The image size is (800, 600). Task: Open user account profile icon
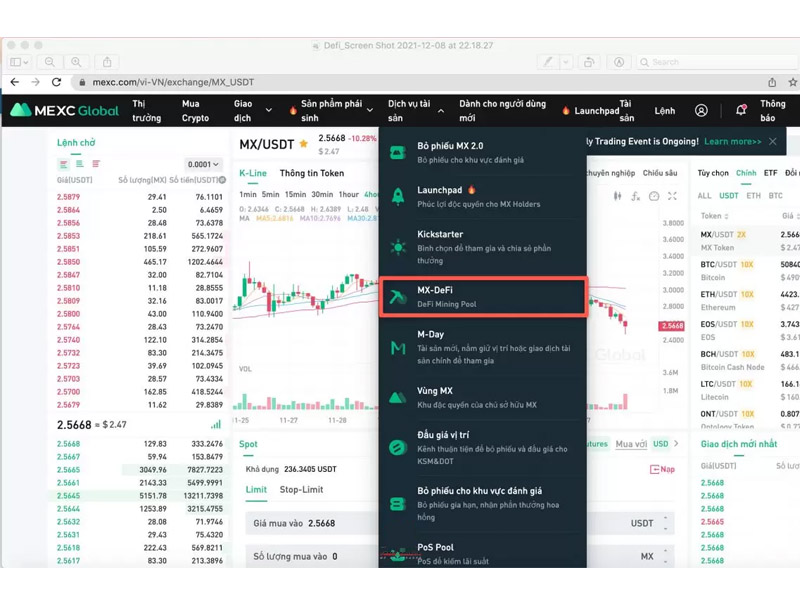(x=701, y=110)
